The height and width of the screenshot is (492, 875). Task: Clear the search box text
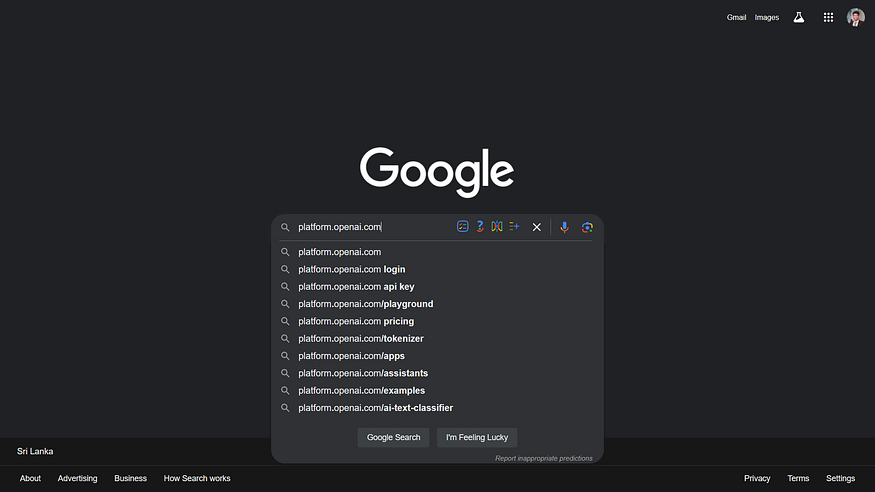[x=536, y=227]
